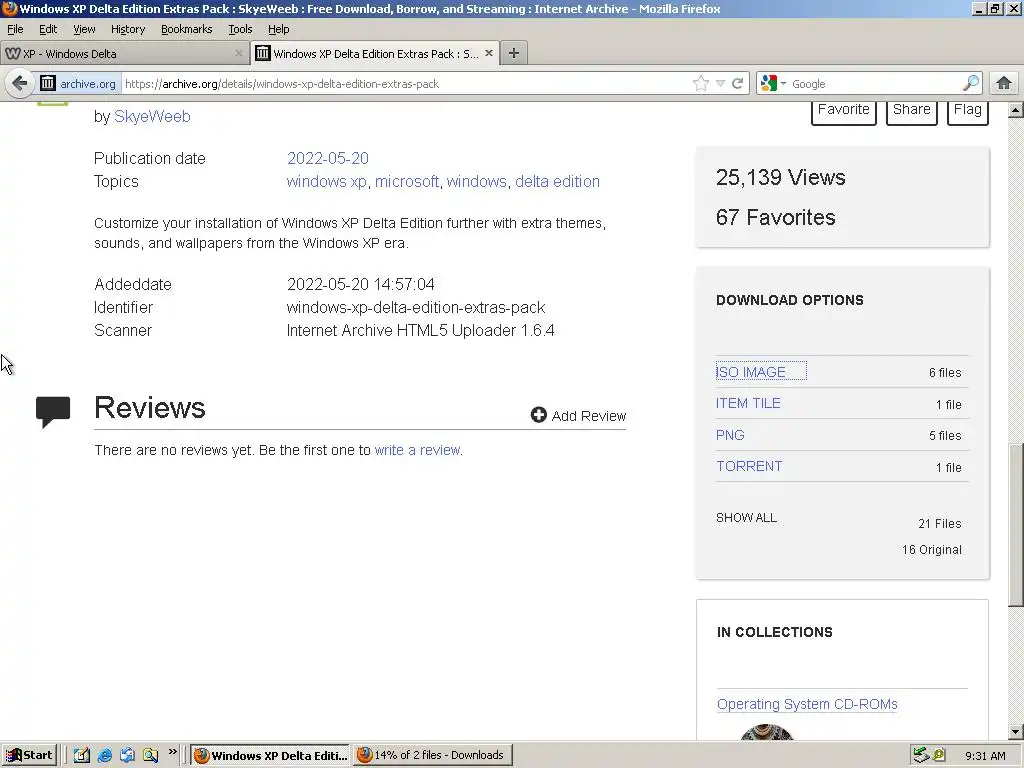This screenshot has width=1024, height=768.
Task: Open the delta edition topic link
Action: pos(557,182)
